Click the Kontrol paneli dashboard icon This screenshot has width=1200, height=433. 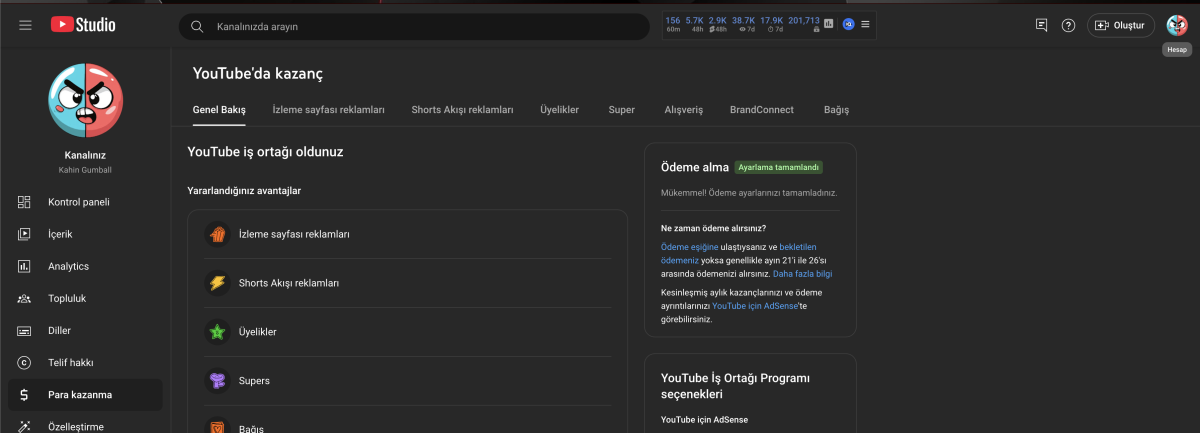pyautogui.click(x=24, y=202)
